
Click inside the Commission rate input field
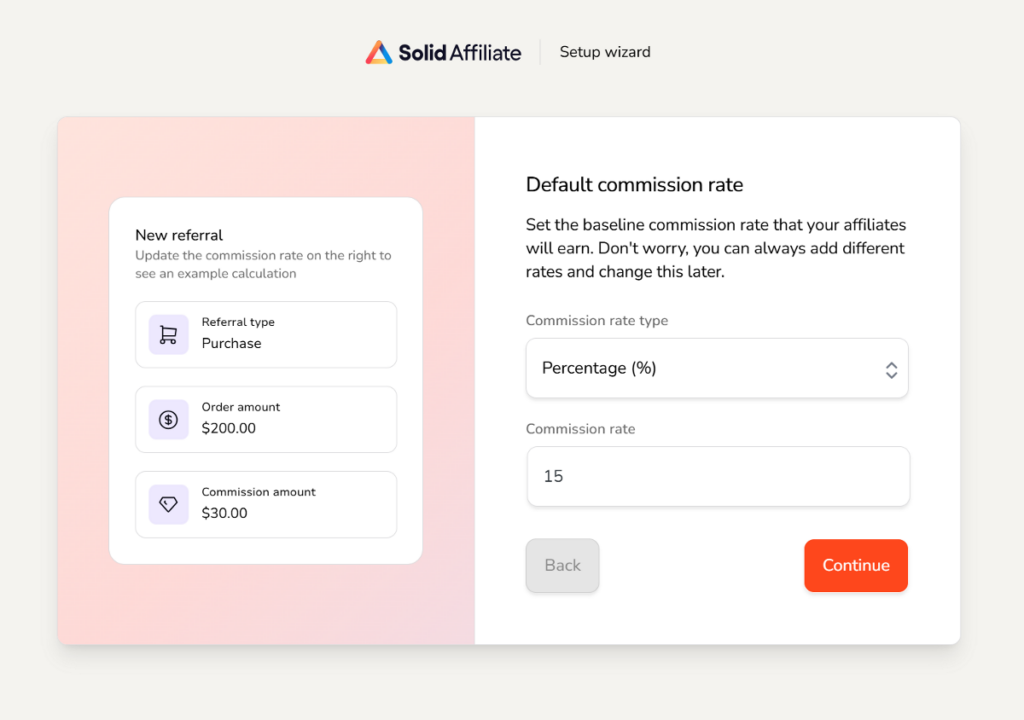tap(718, 477)
